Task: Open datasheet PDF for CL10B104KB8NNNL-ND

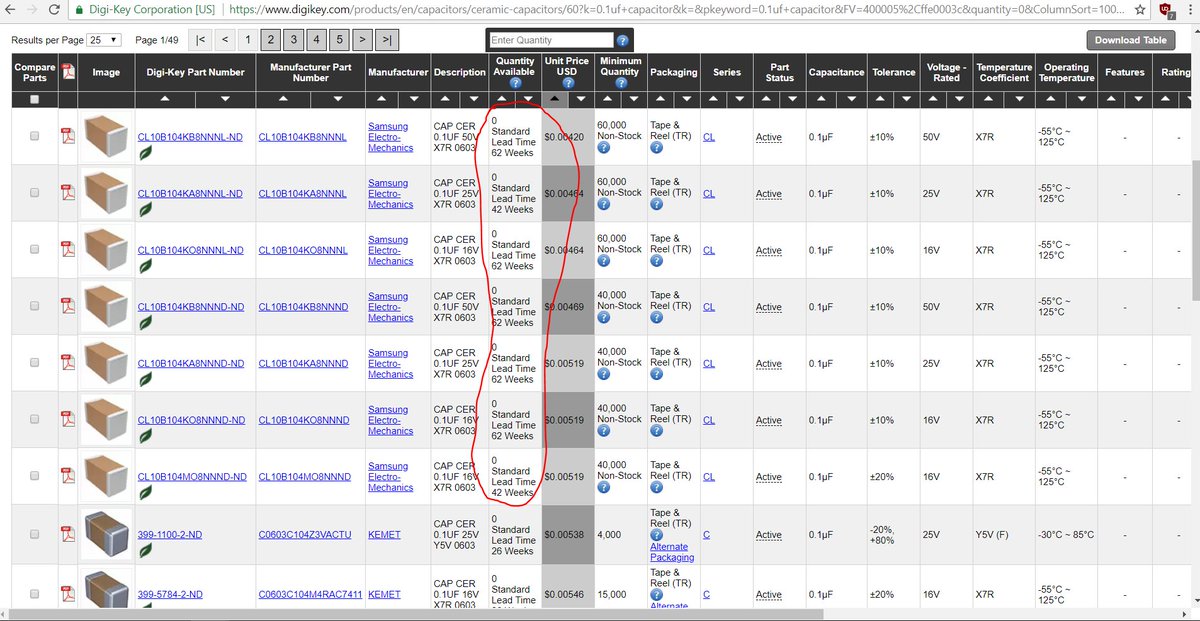Action: [x=68, y=136]
